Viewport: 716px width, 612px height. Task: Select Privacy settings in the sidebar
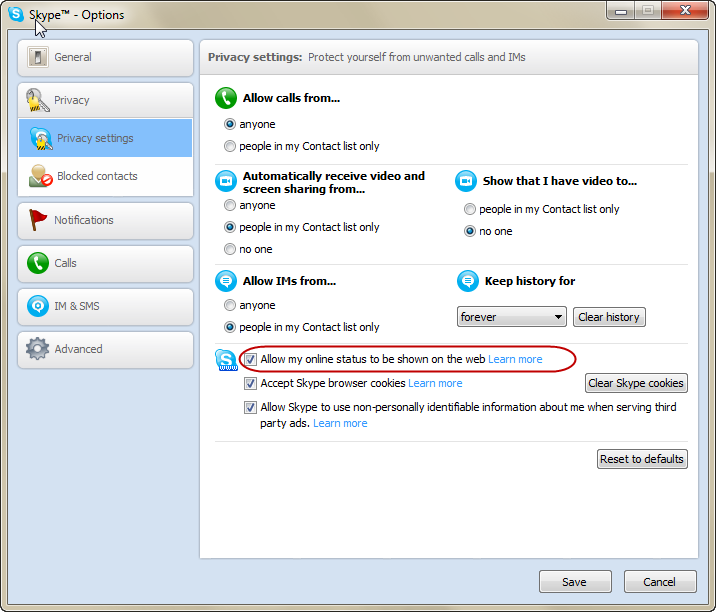(x=105, y=138)
